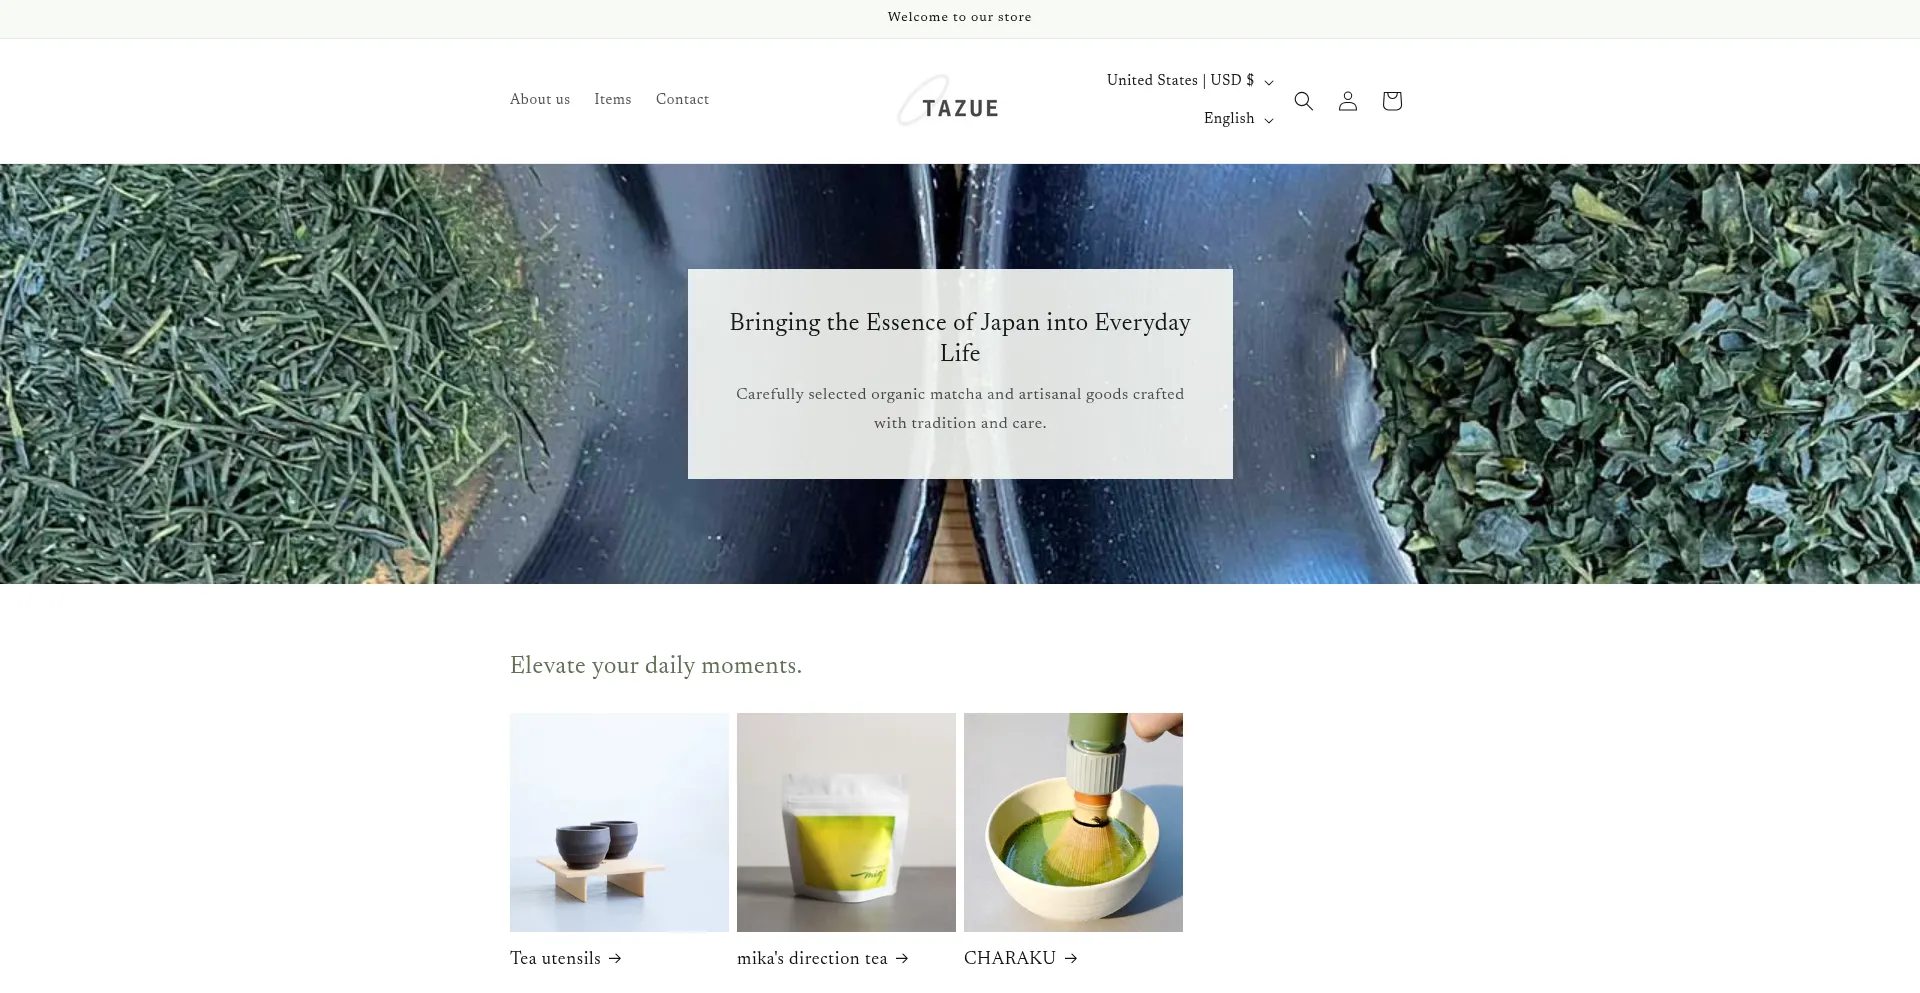Click chevron beside USD $ currency
The height and width of the screenshot is (993, 1920).
point(1269,83)
